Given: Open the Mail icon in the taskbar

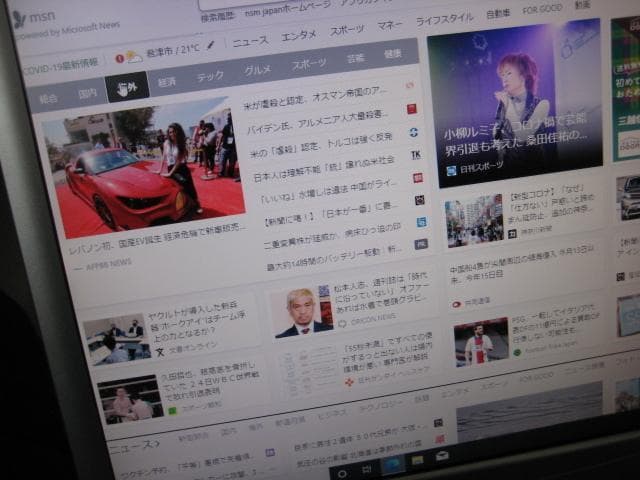Looking at the screenshot, I should point(441,457).
